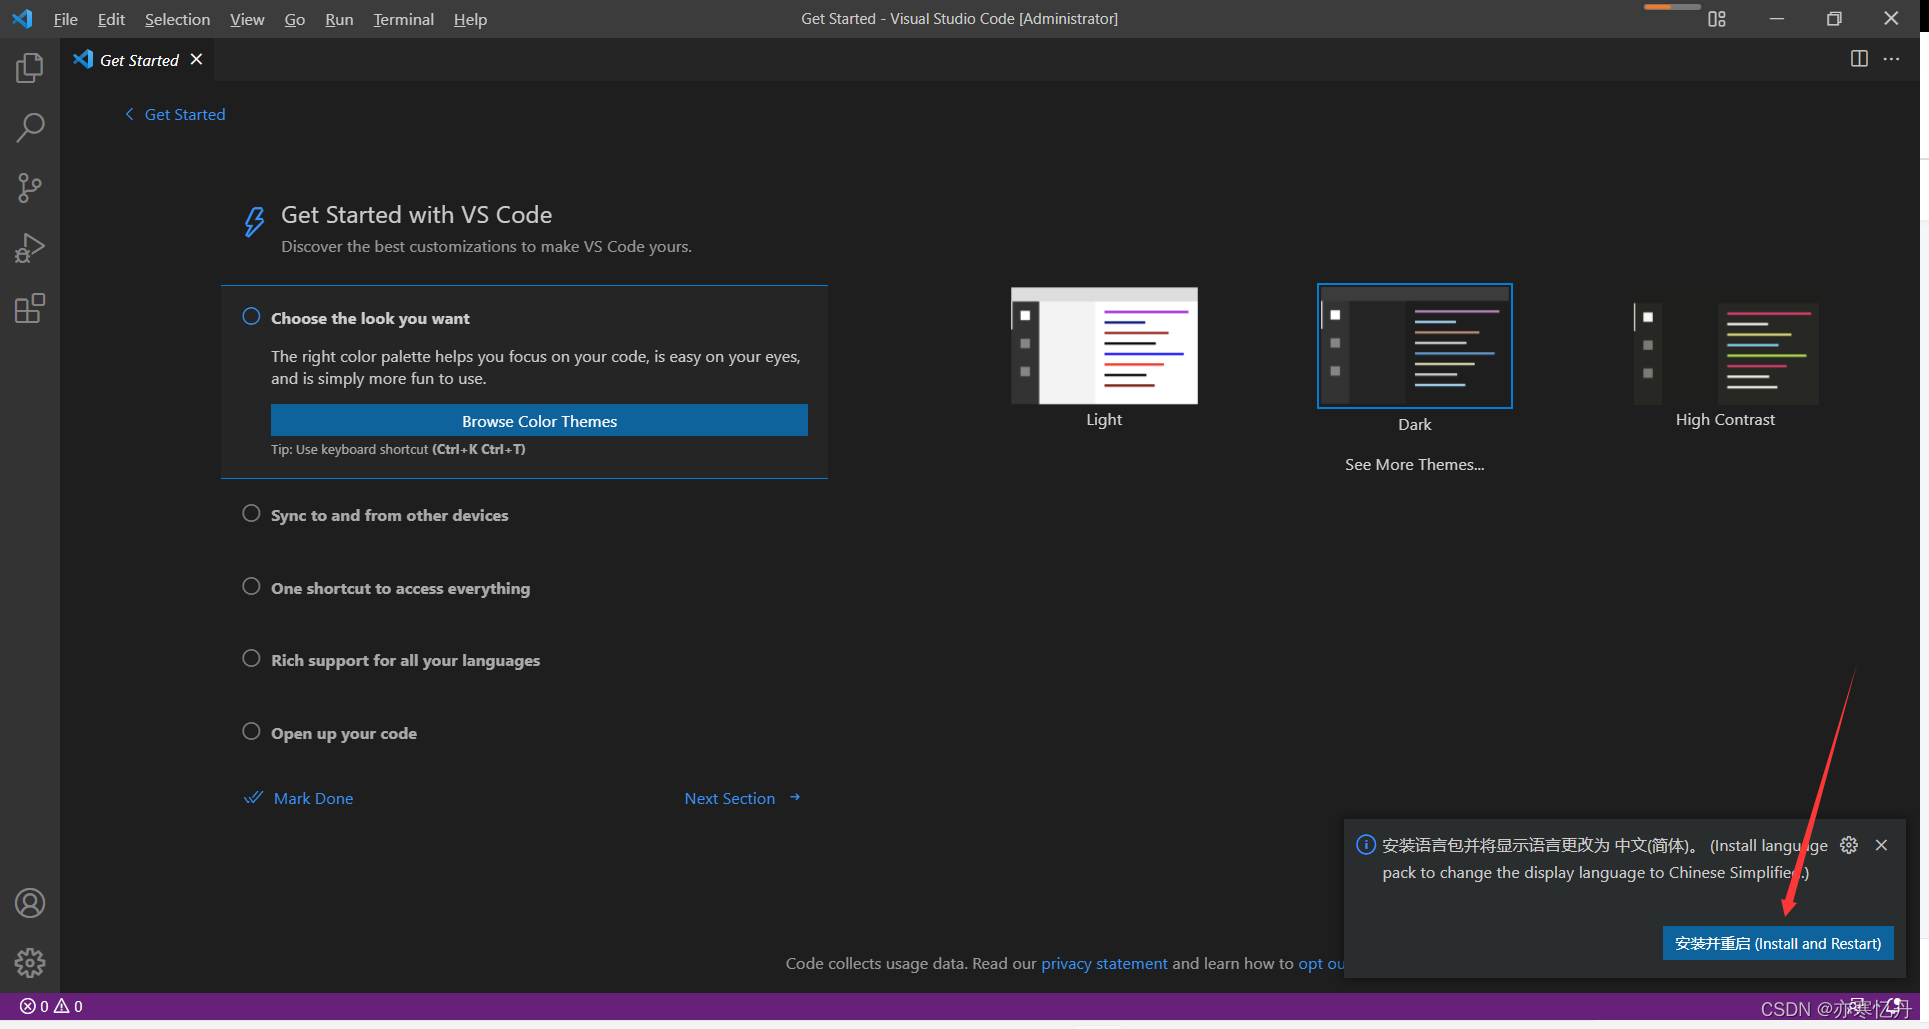The width and height of the screenshot is (1929, 1029).
Task: Open the Extensions view
Action: [x=30, y=308]
